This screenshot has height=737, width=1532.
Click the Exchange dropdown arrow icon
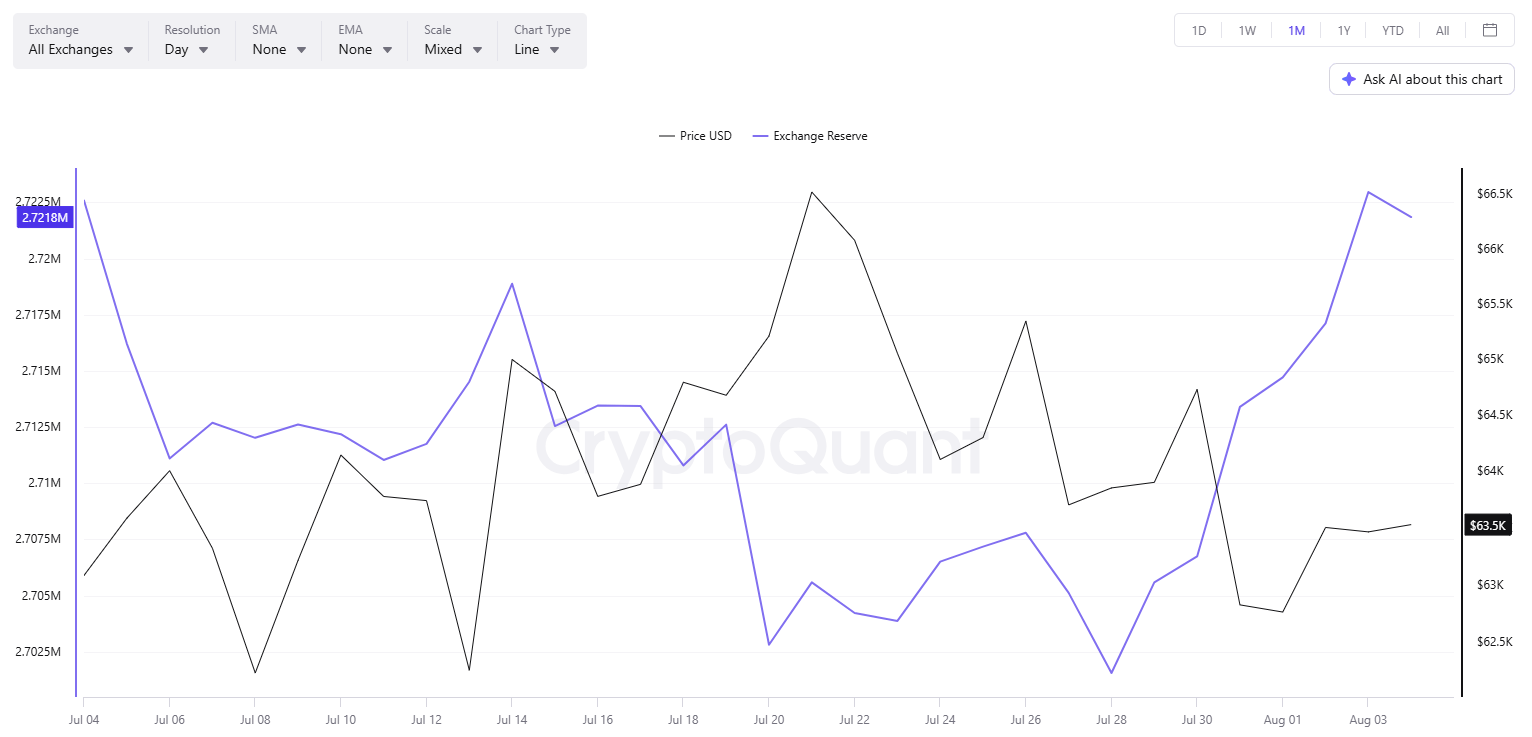128,50
